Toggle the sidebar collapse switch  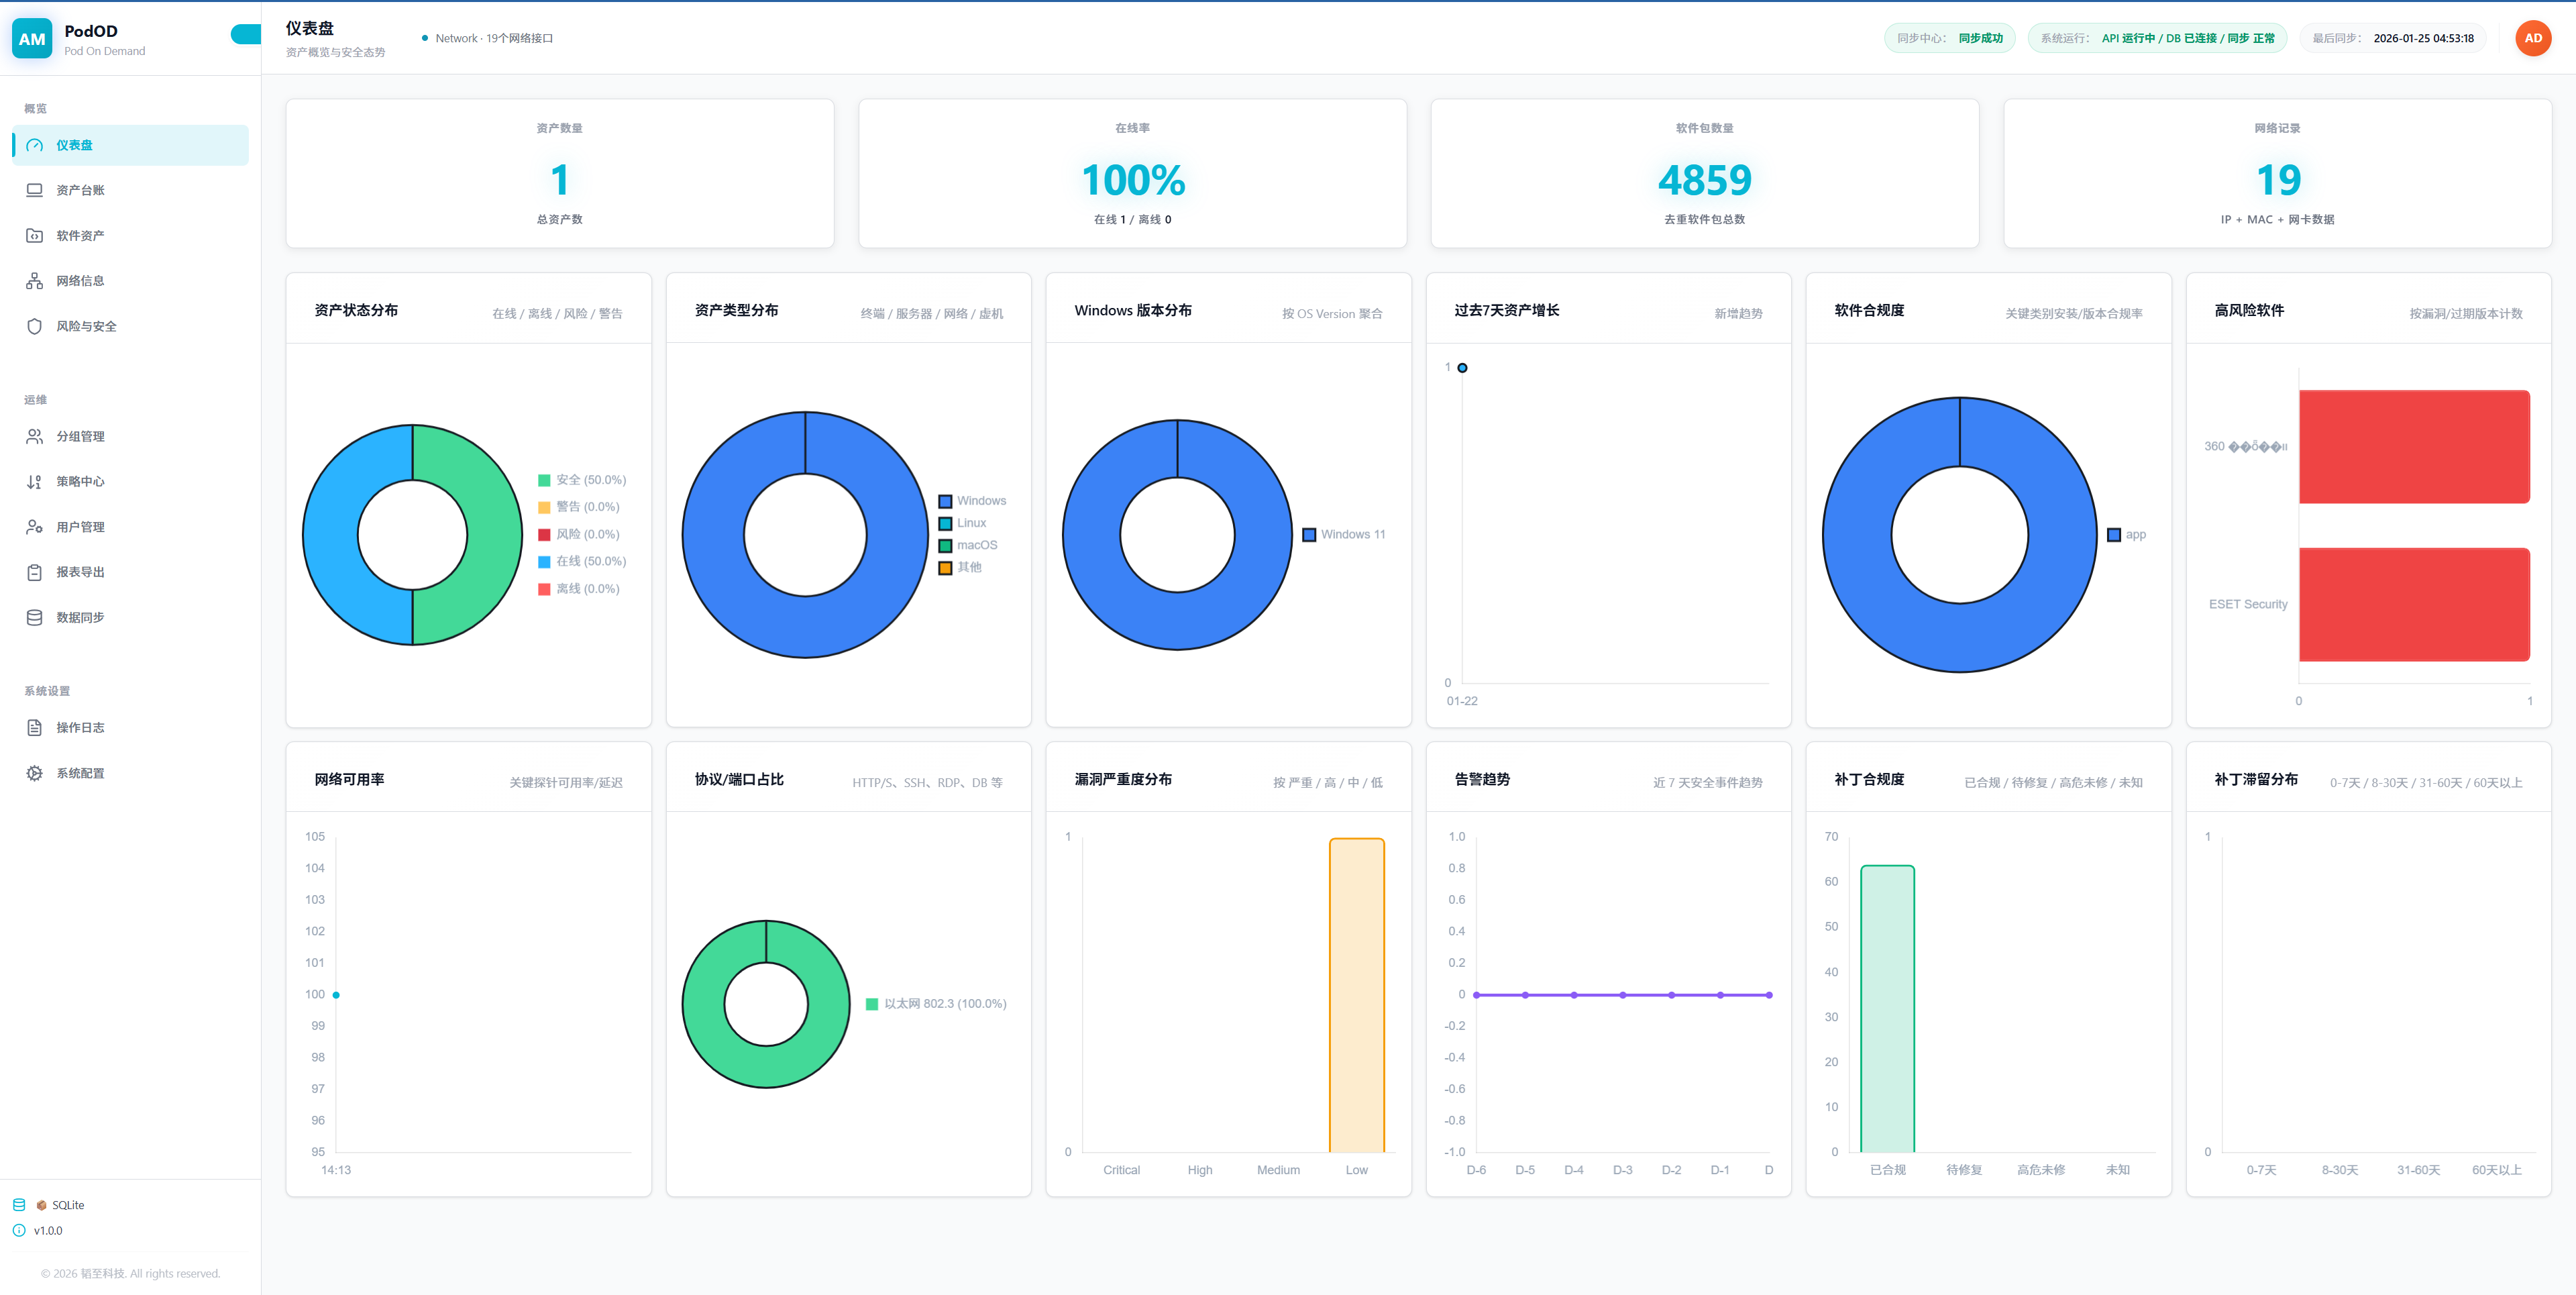(x=245, y=35)
